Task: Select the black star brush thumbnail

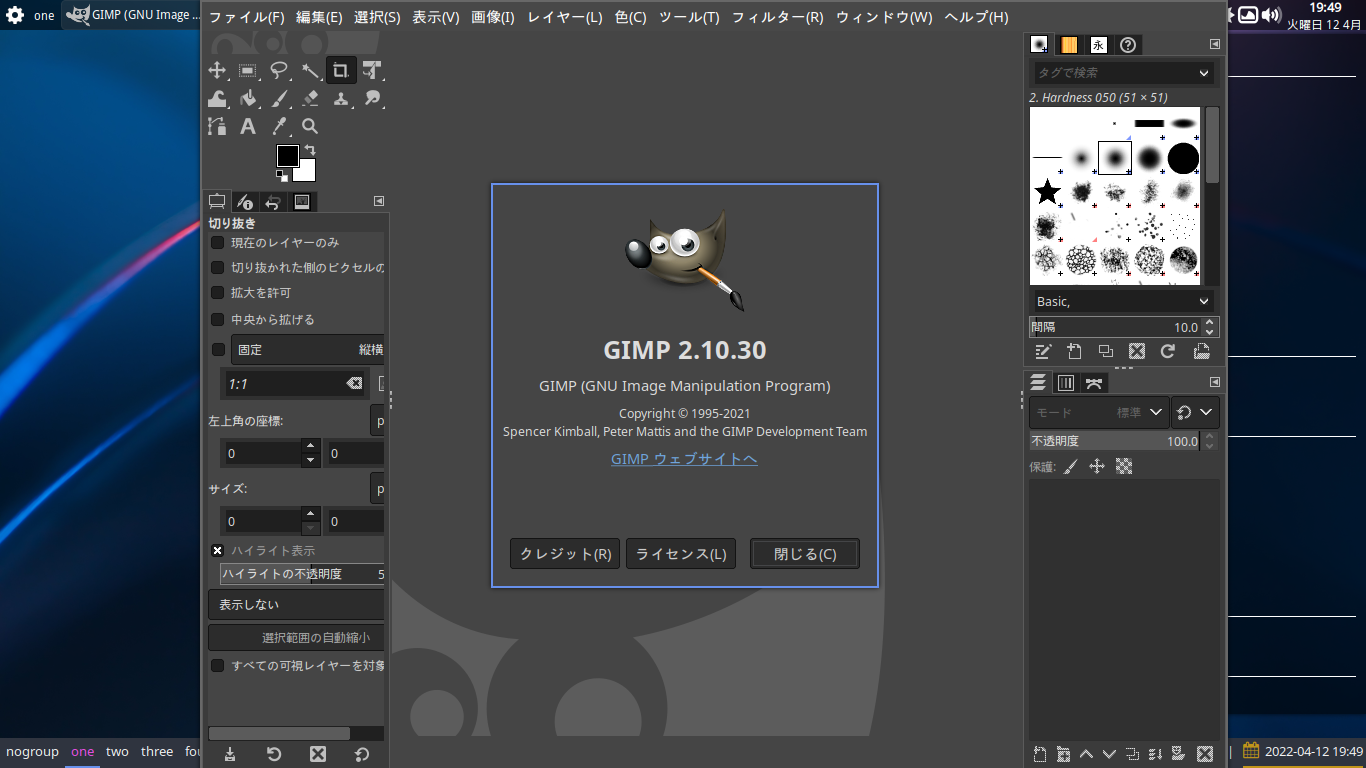Action: 1047,191
